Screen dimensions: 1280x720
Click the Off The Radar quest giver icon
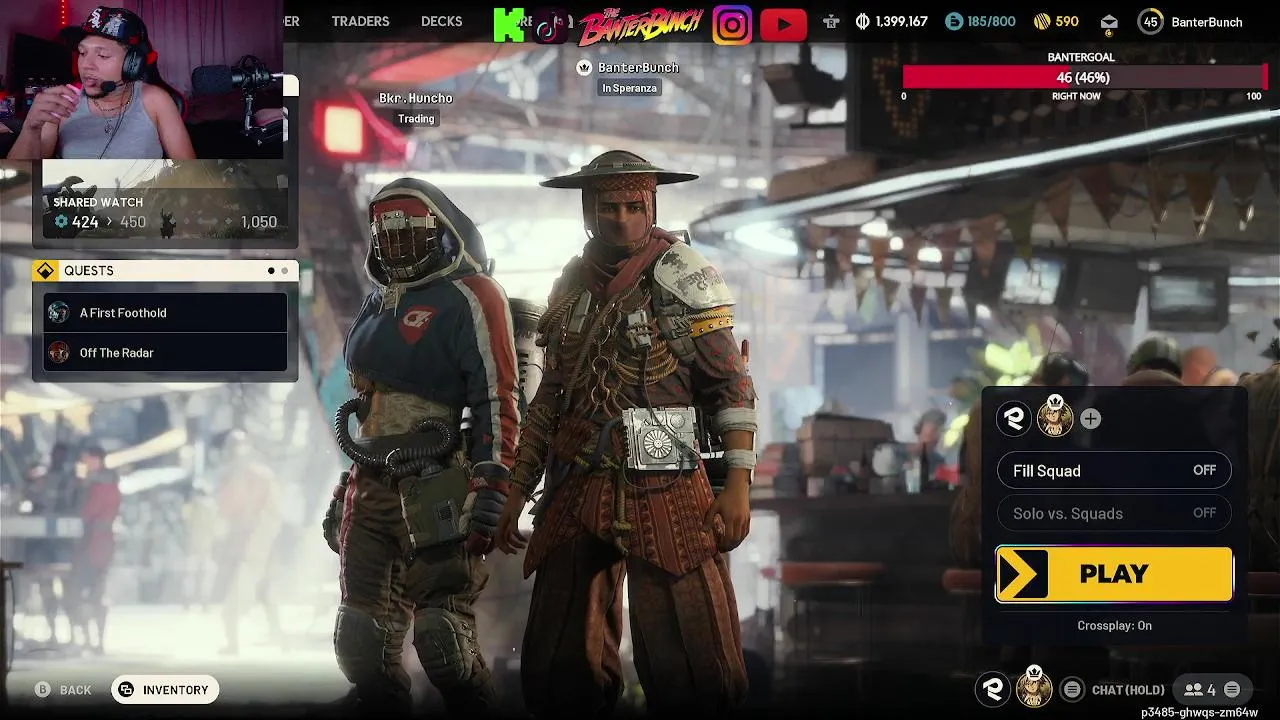point(59,352)
